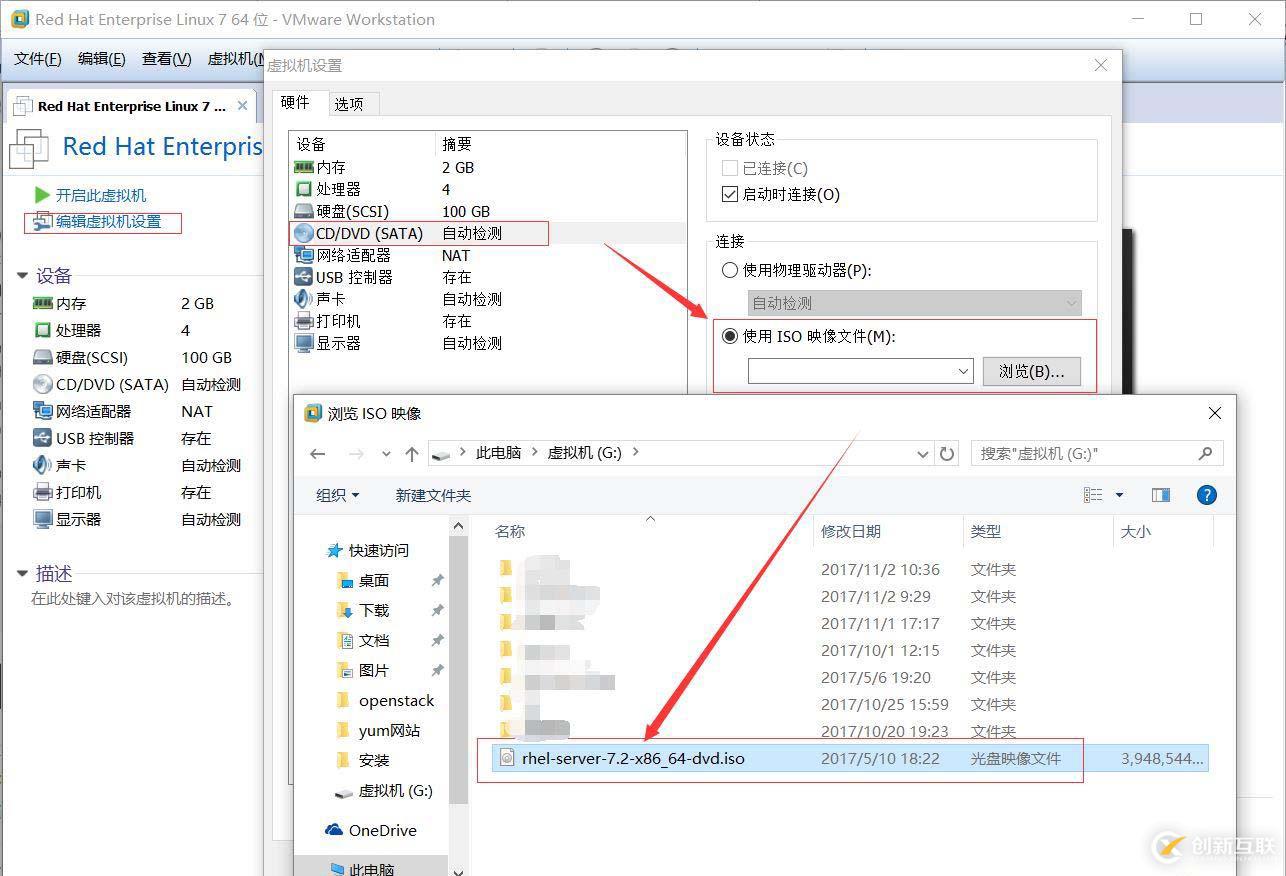Click the USB controller icon in settings dialog
Image resolution: width=1286 pixels, height=876 pixels.
click(304, 278)
